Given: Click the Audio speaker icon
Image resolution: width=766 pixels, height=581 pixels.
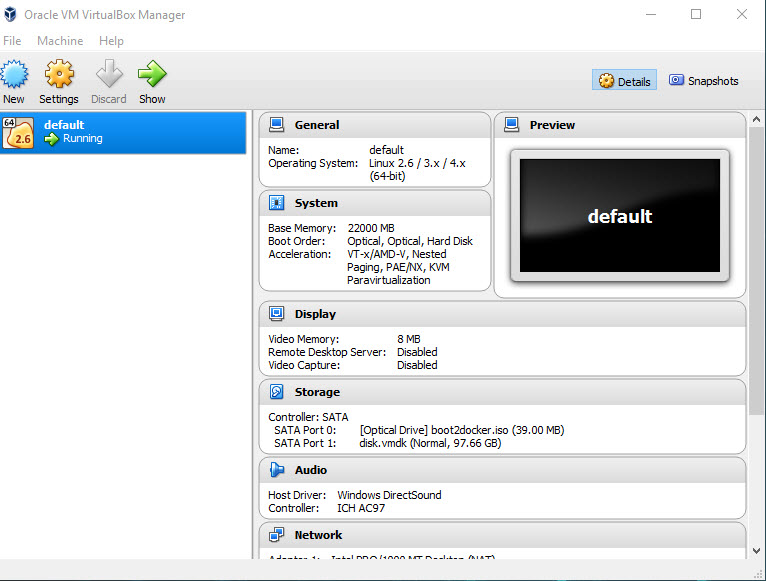Looking at the screenshot, I should coord(277,470).
